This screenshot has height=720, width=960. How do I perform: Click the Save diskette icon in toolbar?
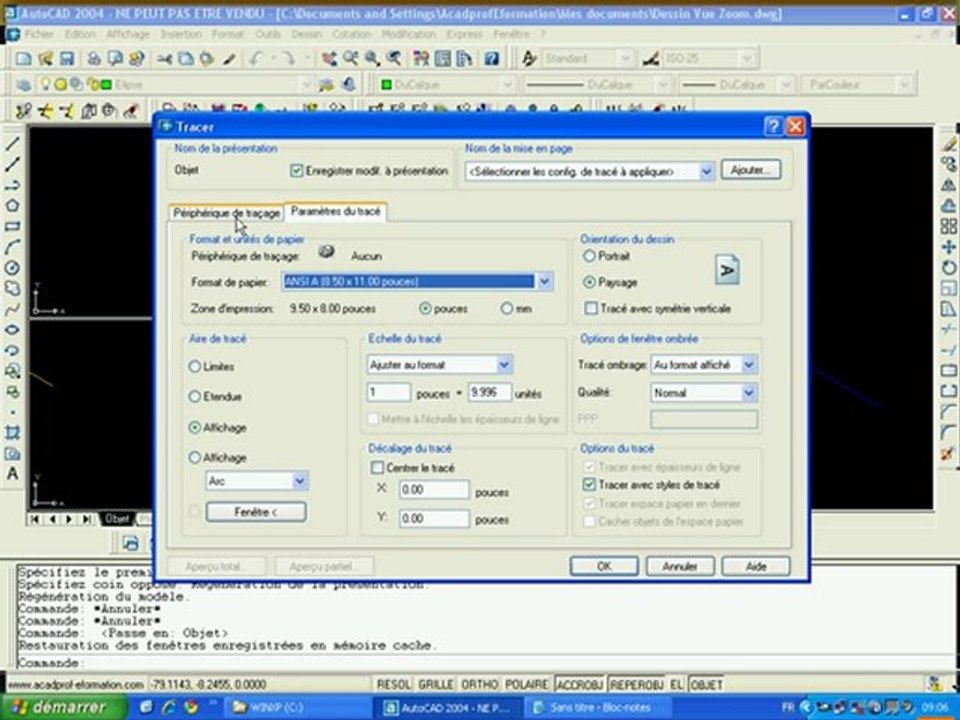tap(66, 59)
